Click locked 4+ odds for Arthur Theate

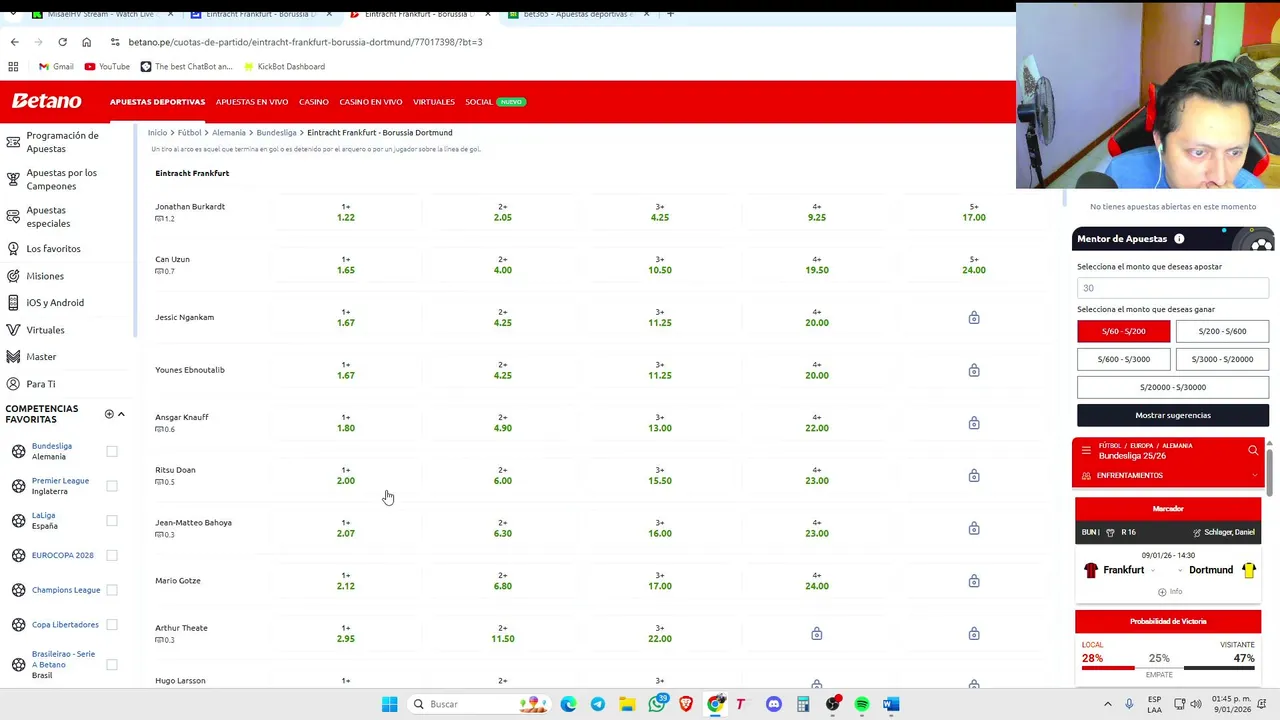tap(817, 634)
